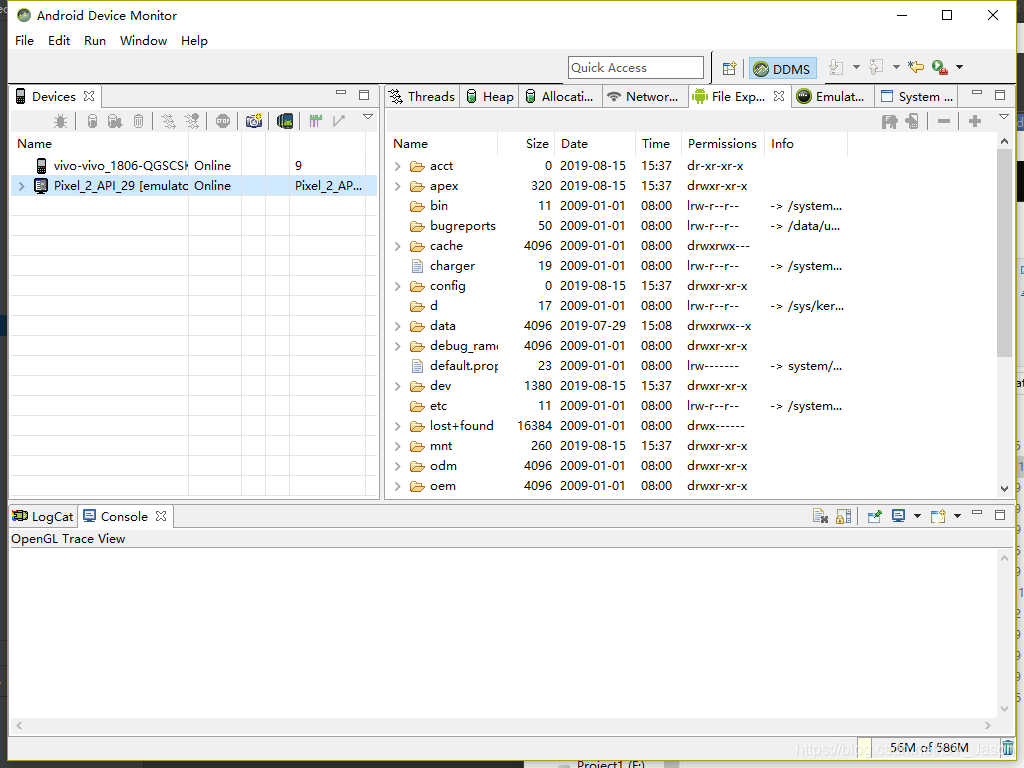Switch to the LogCat tab

[43, 517]
